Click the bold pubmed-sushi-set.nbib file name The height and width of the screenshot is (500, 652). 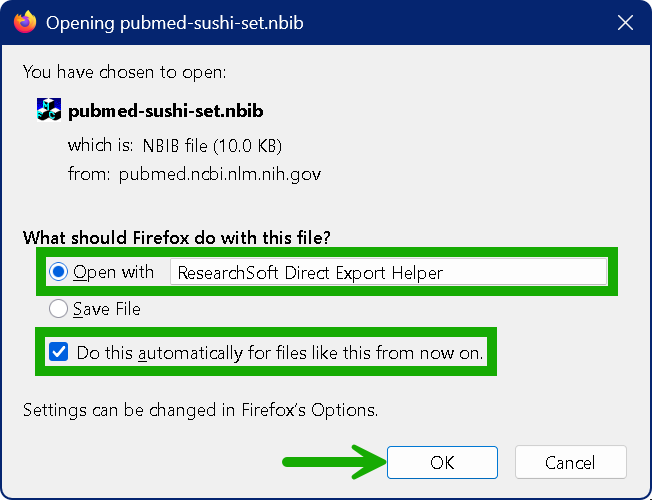coord(166,110)
